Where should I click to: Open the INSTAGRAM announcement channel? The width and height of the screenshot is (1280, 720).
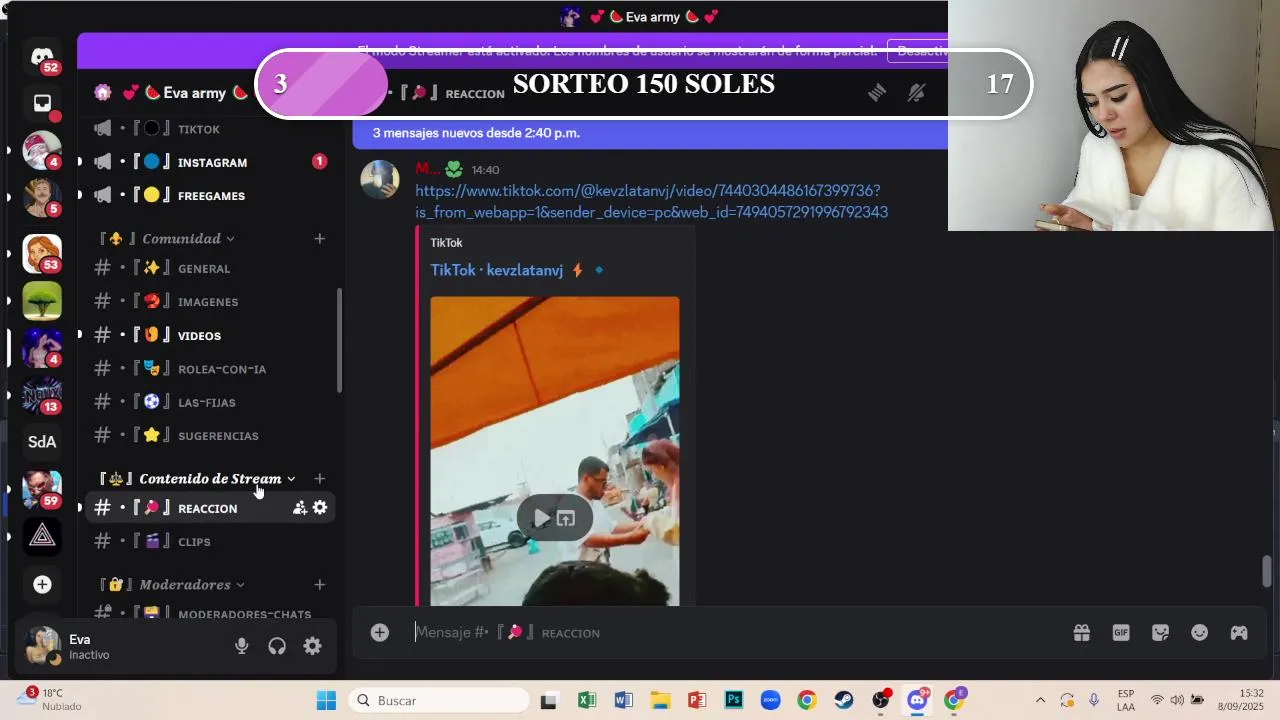pos(210,162)
